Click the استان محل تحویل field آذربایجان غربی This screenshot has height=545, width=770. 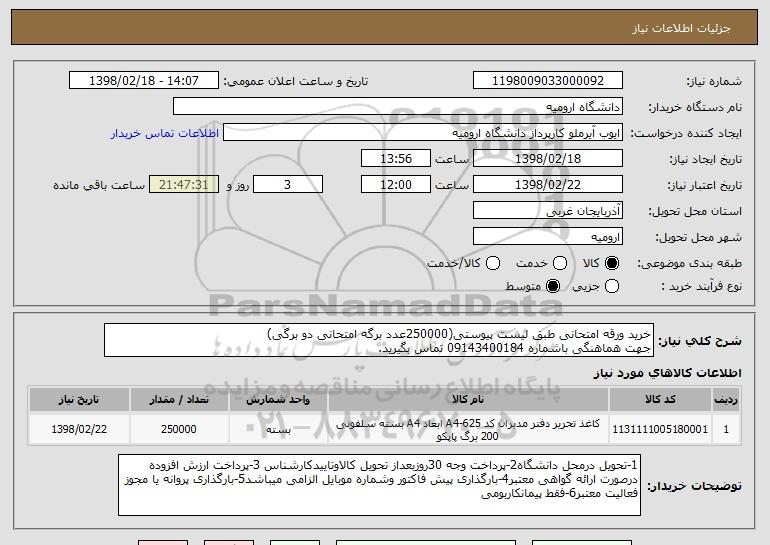(548, 211)
